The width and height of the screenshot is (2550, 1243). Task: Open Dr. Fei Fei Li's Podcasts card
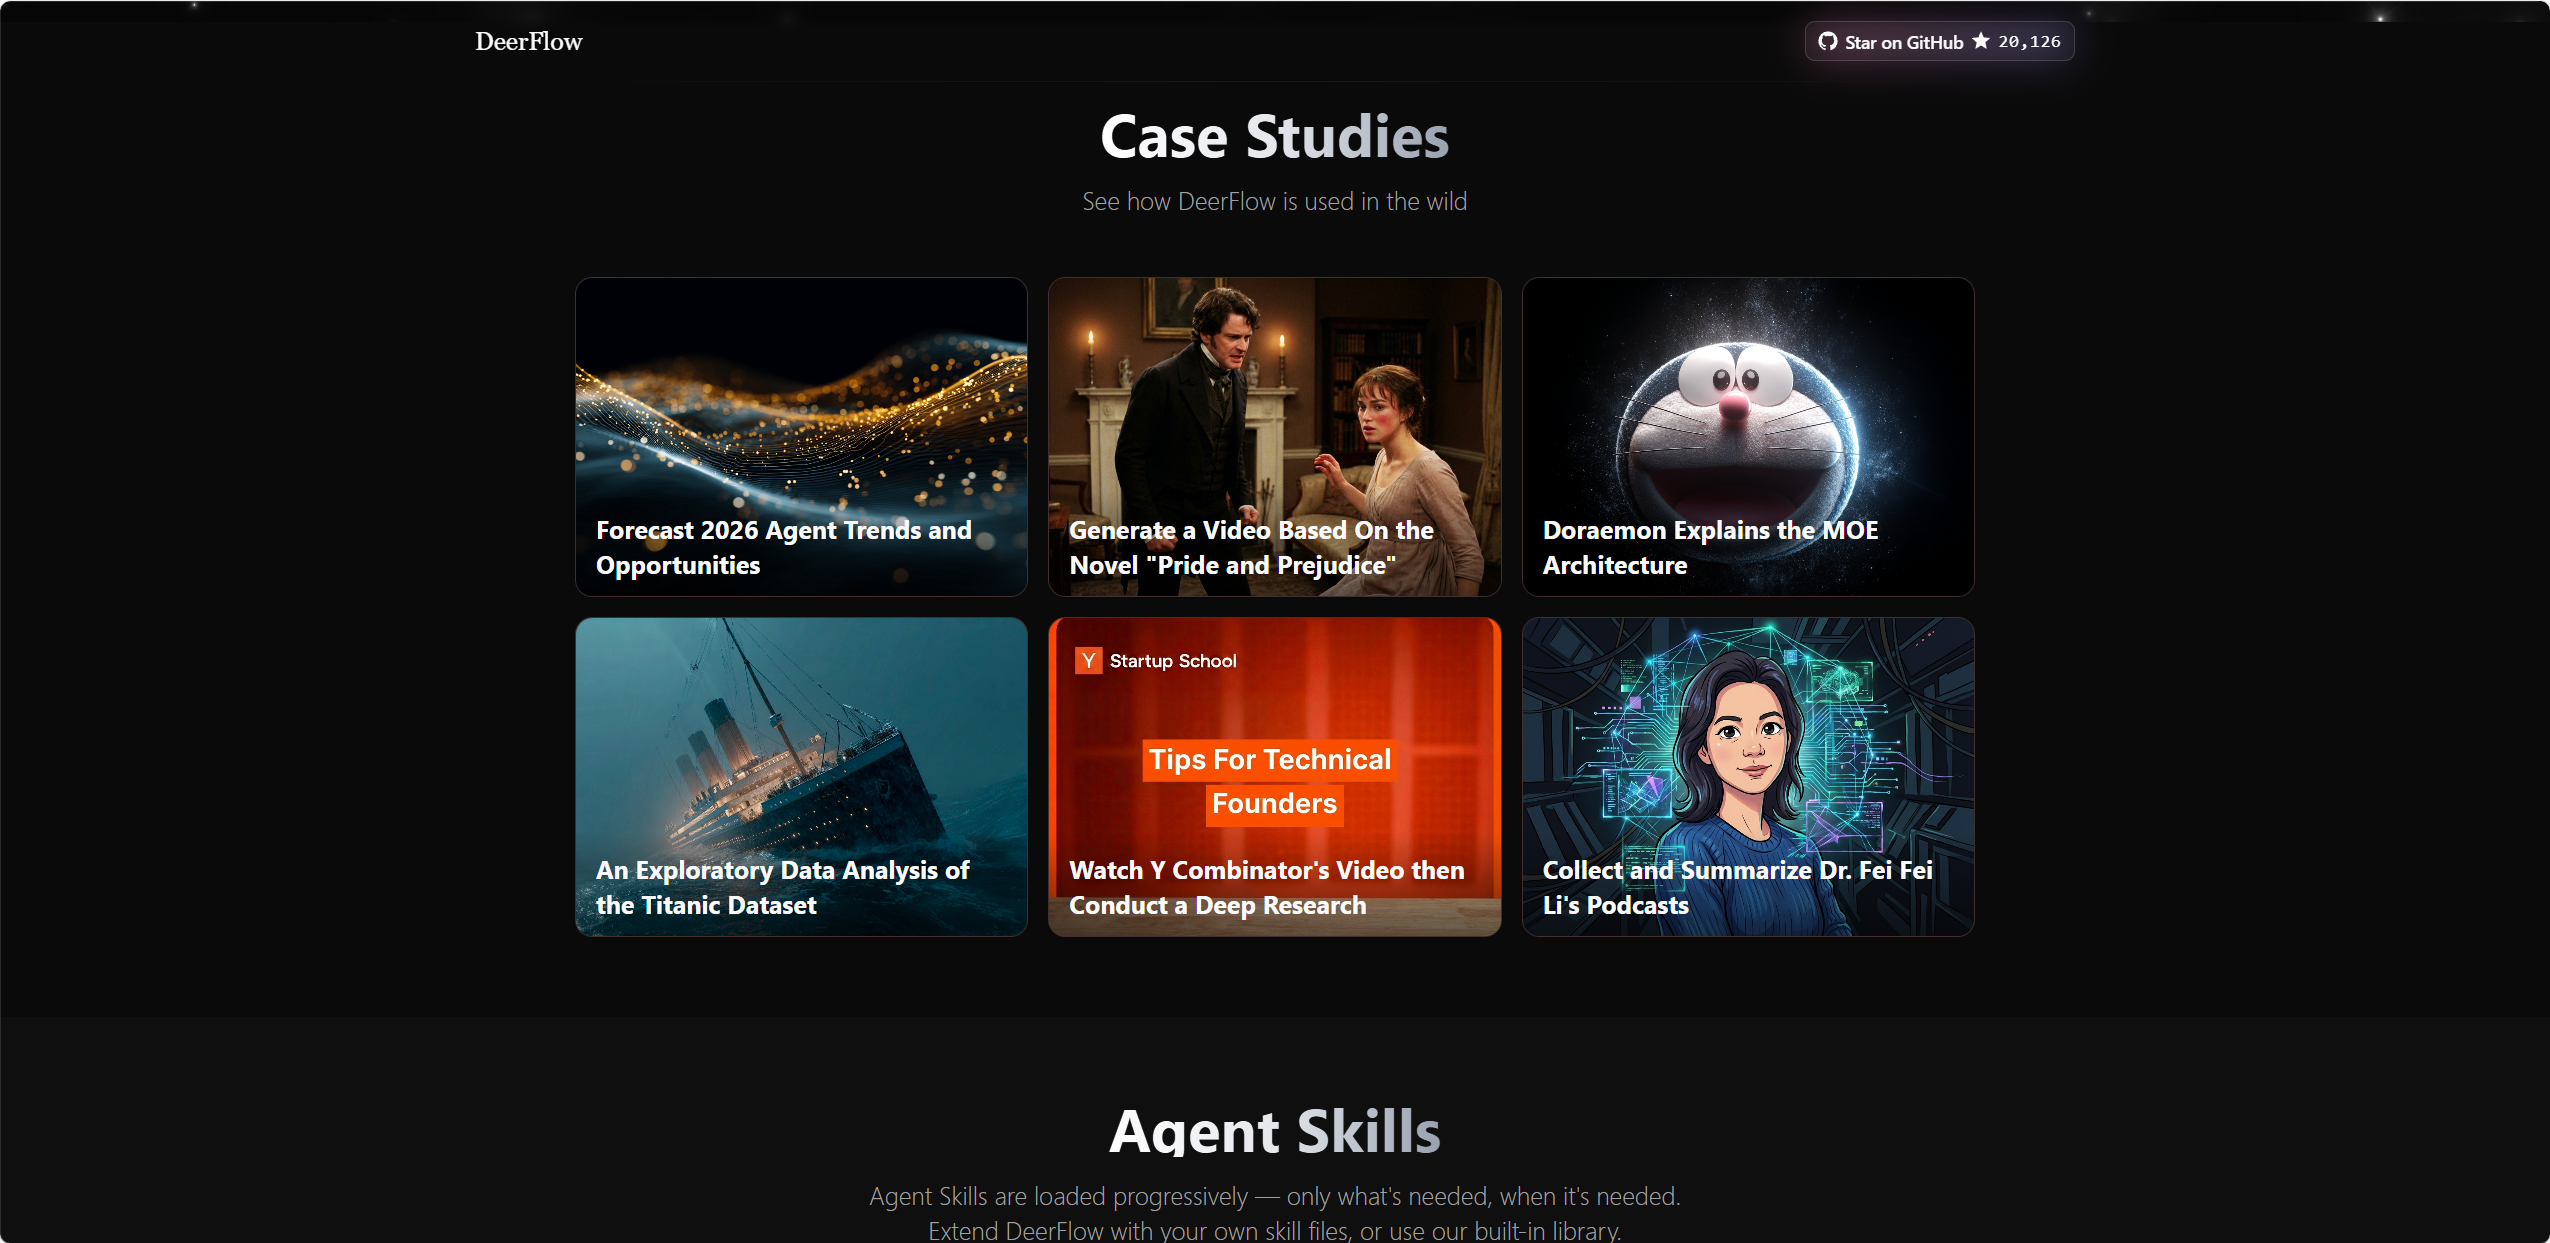(1748, 777)
